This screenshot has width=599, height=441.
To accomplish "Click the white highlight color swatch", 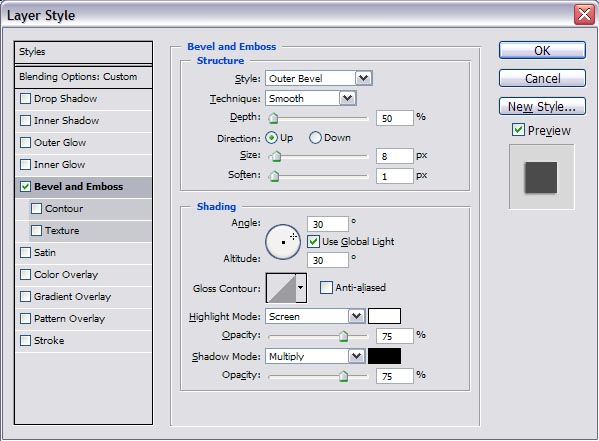I will pos(384,316).
